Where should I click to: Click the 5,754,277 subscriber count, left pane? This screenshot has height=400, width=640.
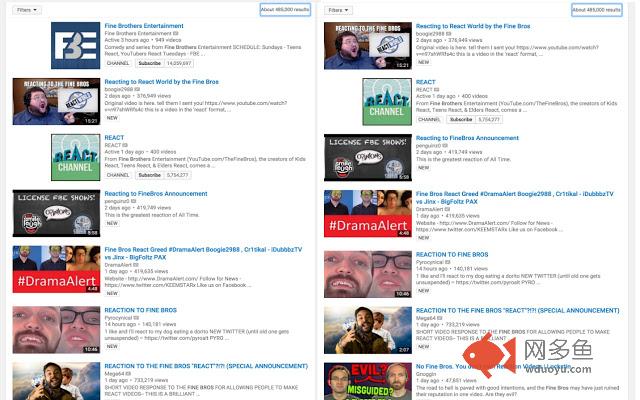pos(178,175)
